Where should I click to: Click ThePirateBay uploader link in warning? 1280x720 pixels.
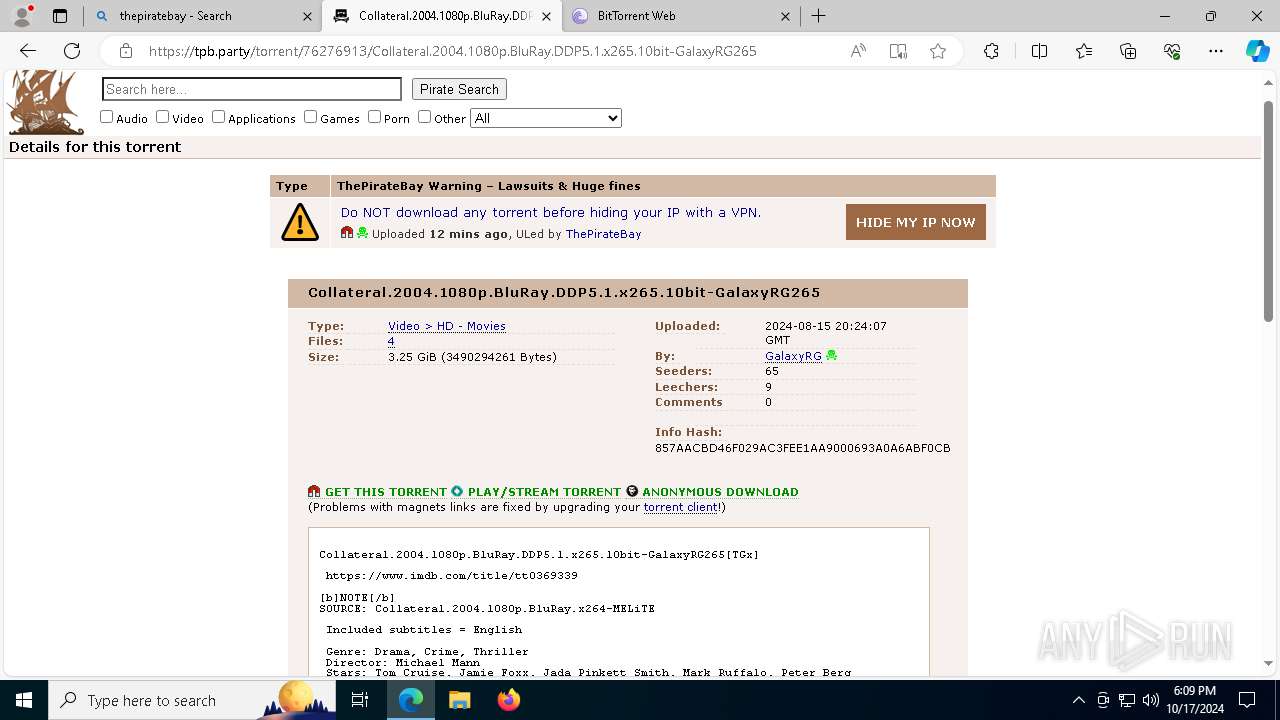pos(603,234)
